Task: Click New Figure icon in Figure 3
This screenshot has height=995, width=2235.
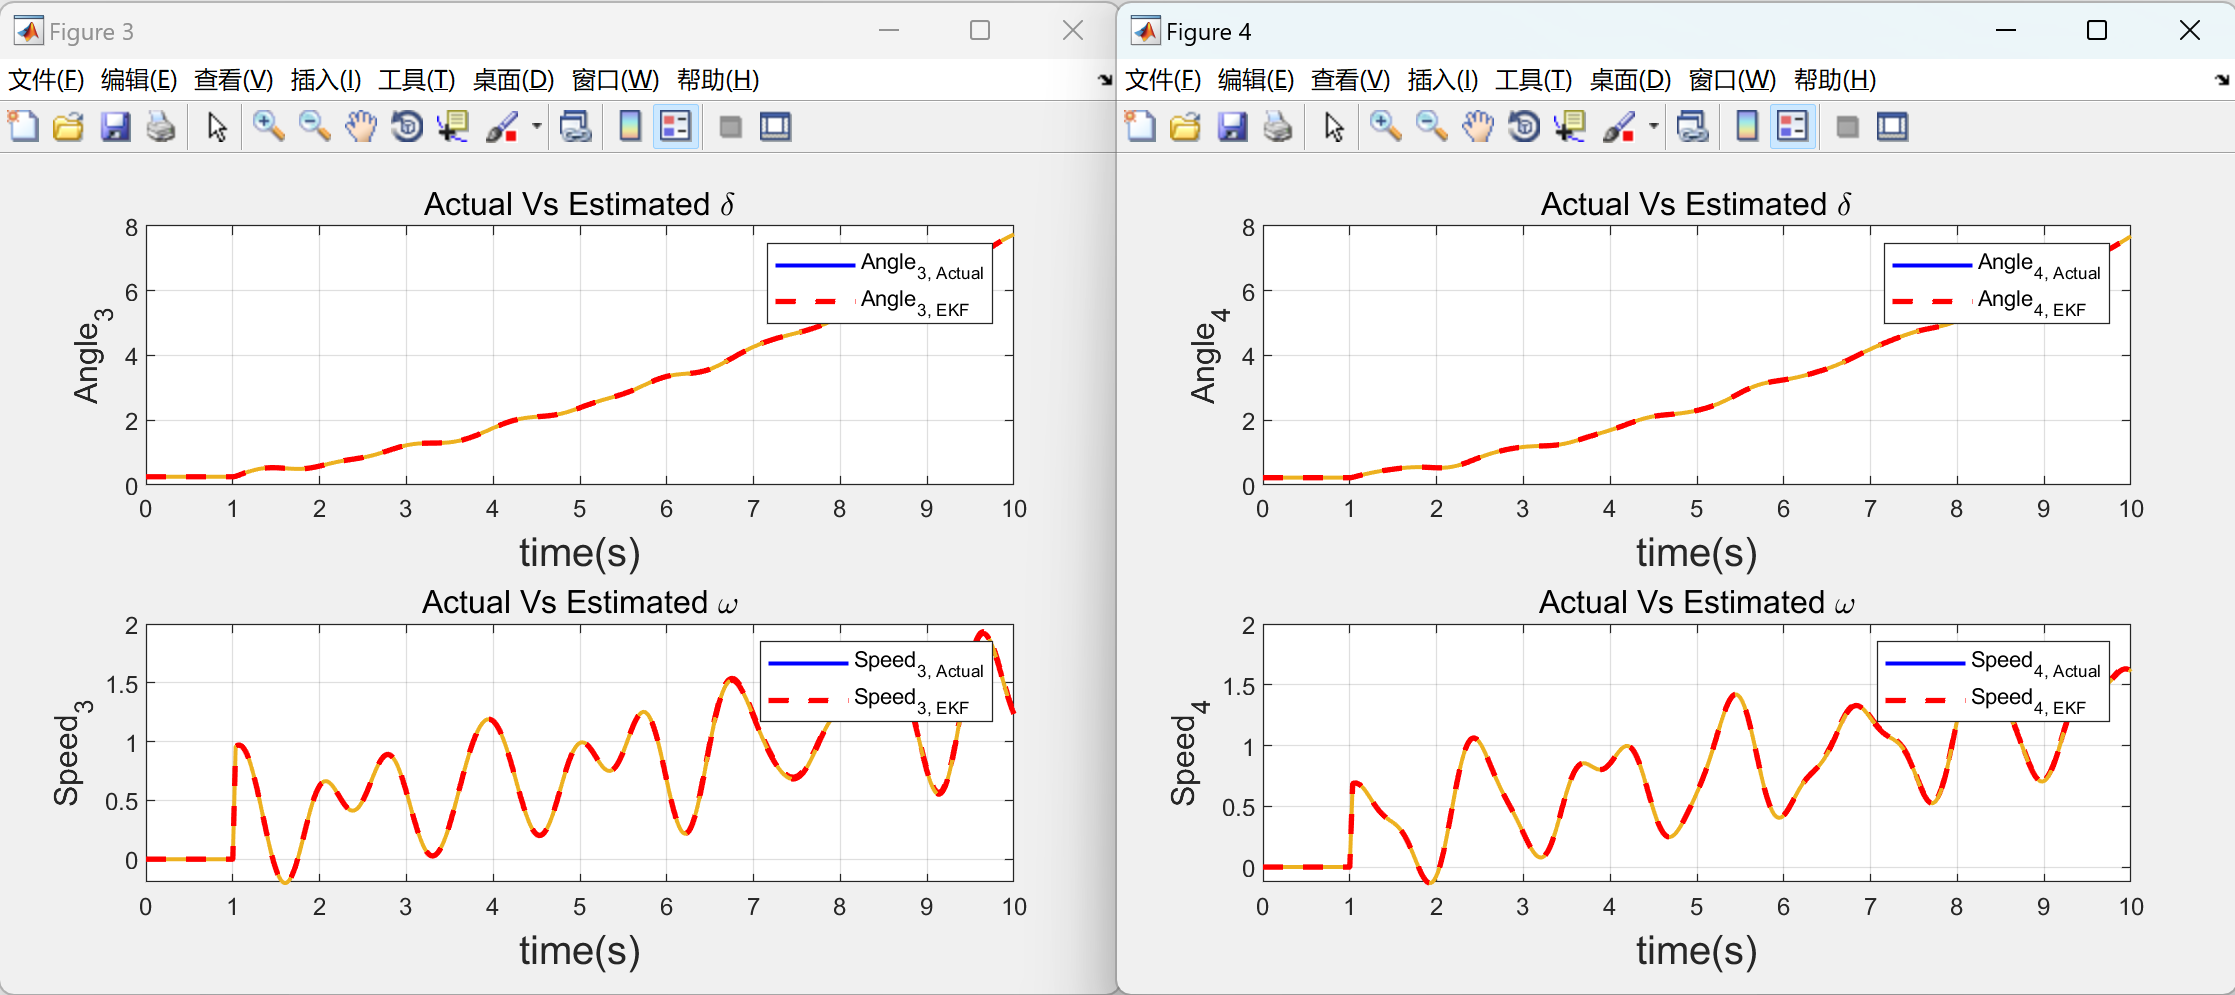Action: [23, 127]
